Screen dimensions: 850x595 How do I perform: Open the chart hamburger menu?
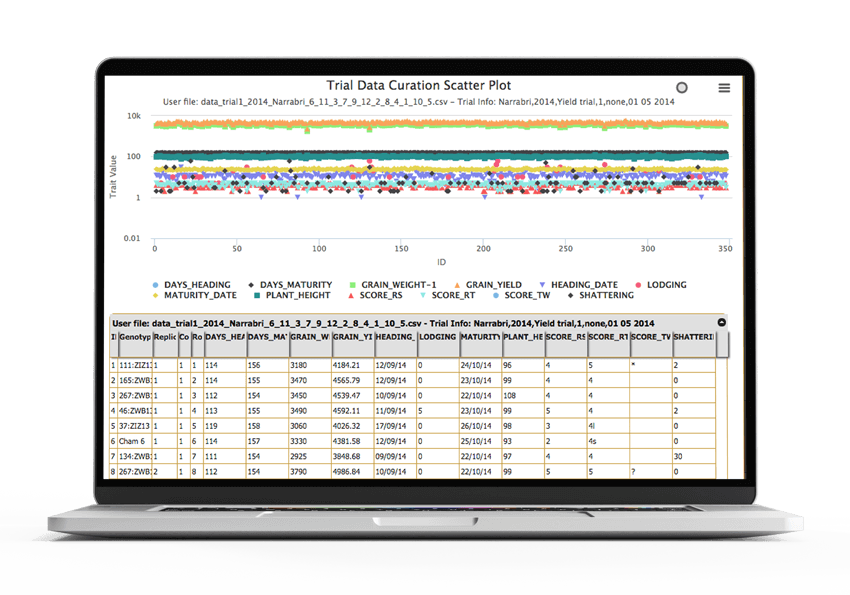[x=724, y=87]
